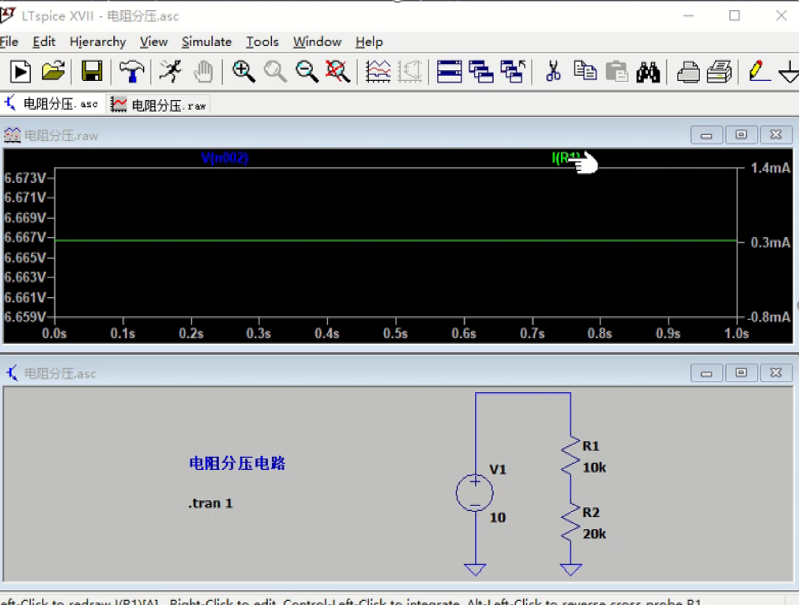Place a Ground symbol from toolbar
This screenshot has height=605, width=799.
coord(789,71)
